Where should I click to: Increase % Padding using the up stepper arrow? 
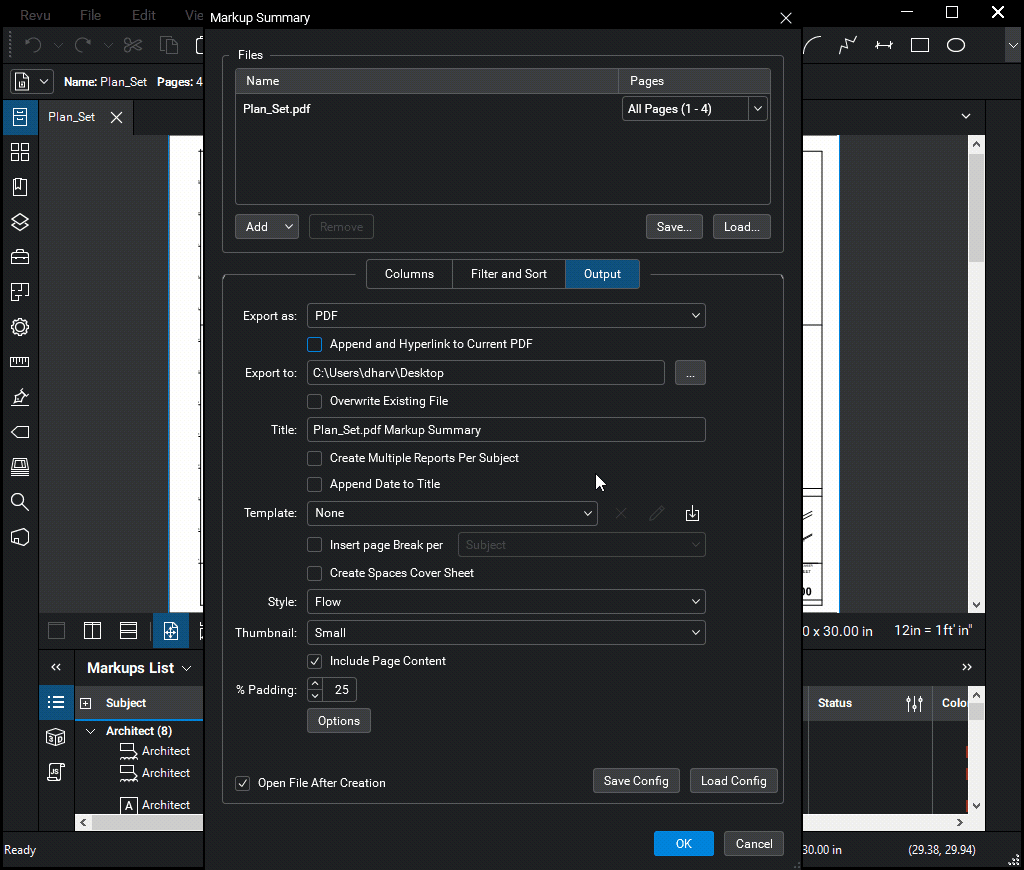coord(313,684)
